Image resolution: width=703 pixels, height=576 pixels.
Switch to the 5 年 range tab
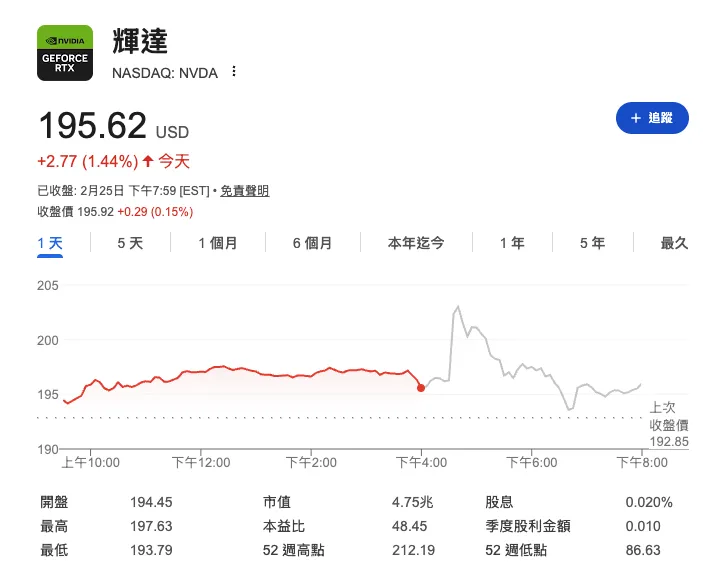(x=592, y=243)
